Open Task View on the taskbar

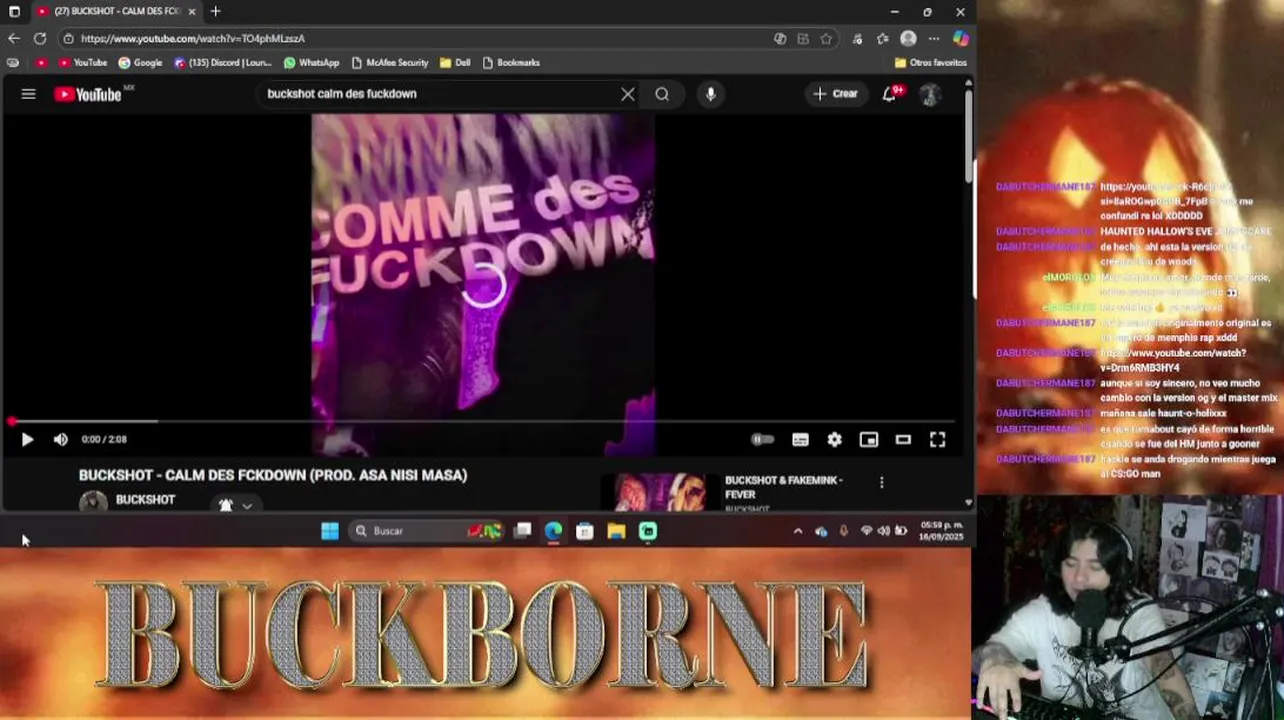click(522, 531)
